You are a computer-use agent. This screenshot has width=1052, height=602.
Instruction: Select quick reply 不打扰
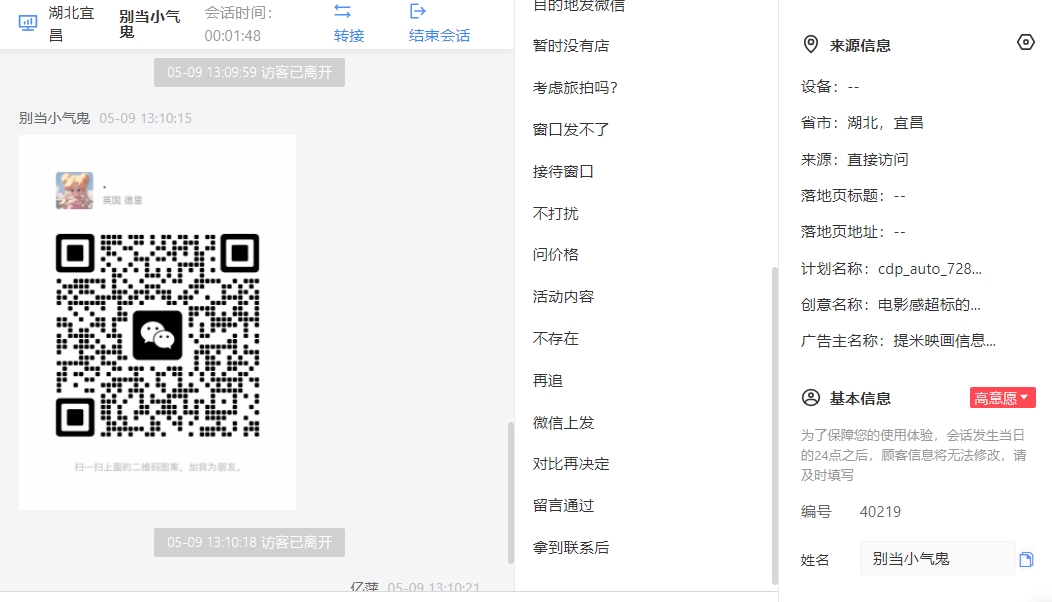(556, 213)
